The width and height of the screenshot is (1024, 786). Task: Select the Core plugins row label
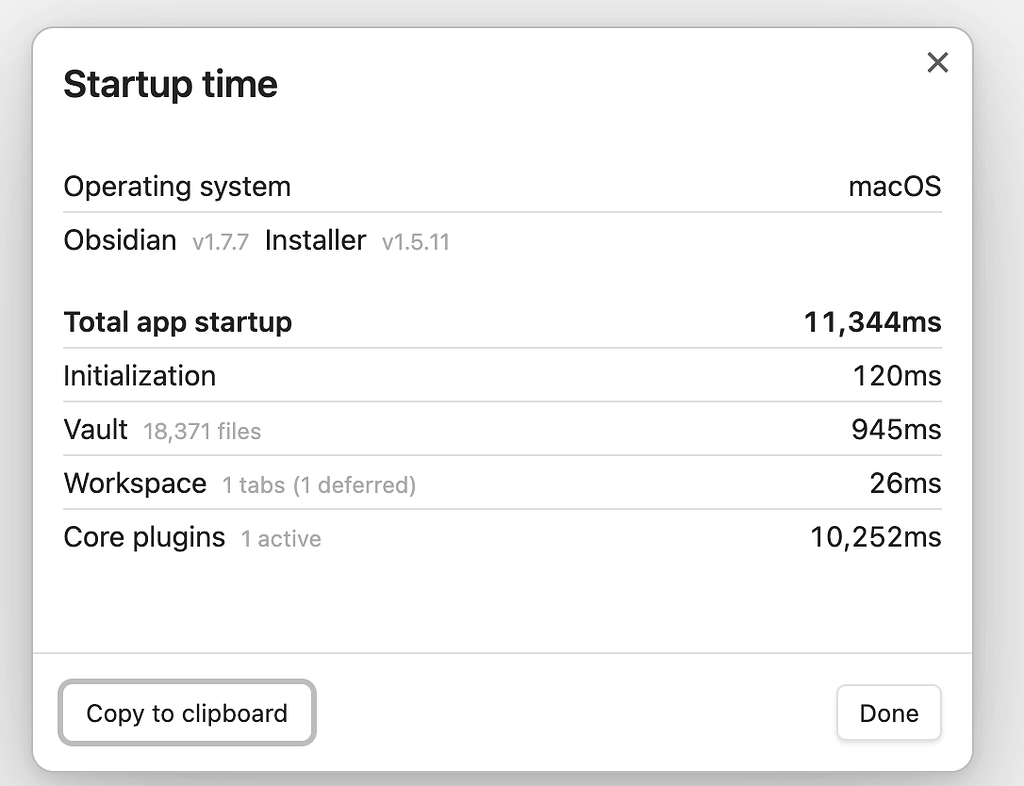146,537
